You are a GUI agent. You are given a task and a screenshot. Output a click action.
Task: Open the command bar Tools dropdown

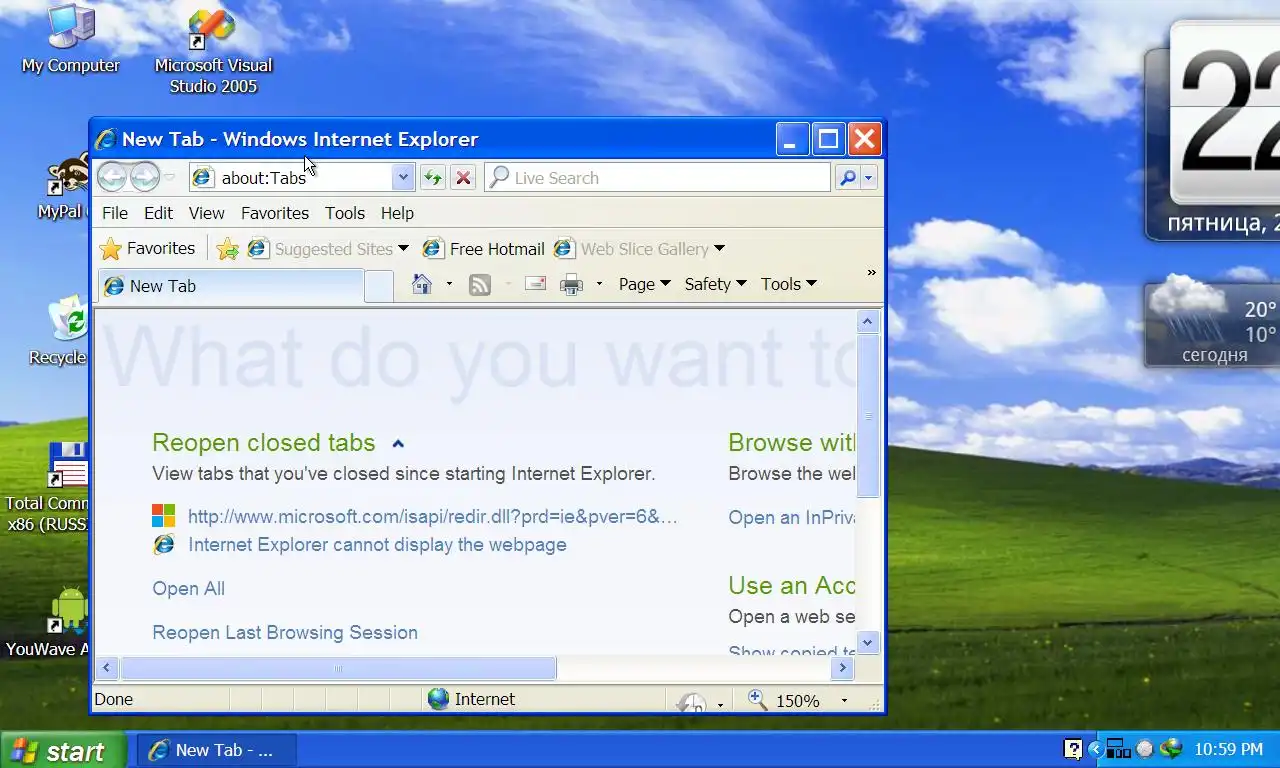(x=788, y=284)
